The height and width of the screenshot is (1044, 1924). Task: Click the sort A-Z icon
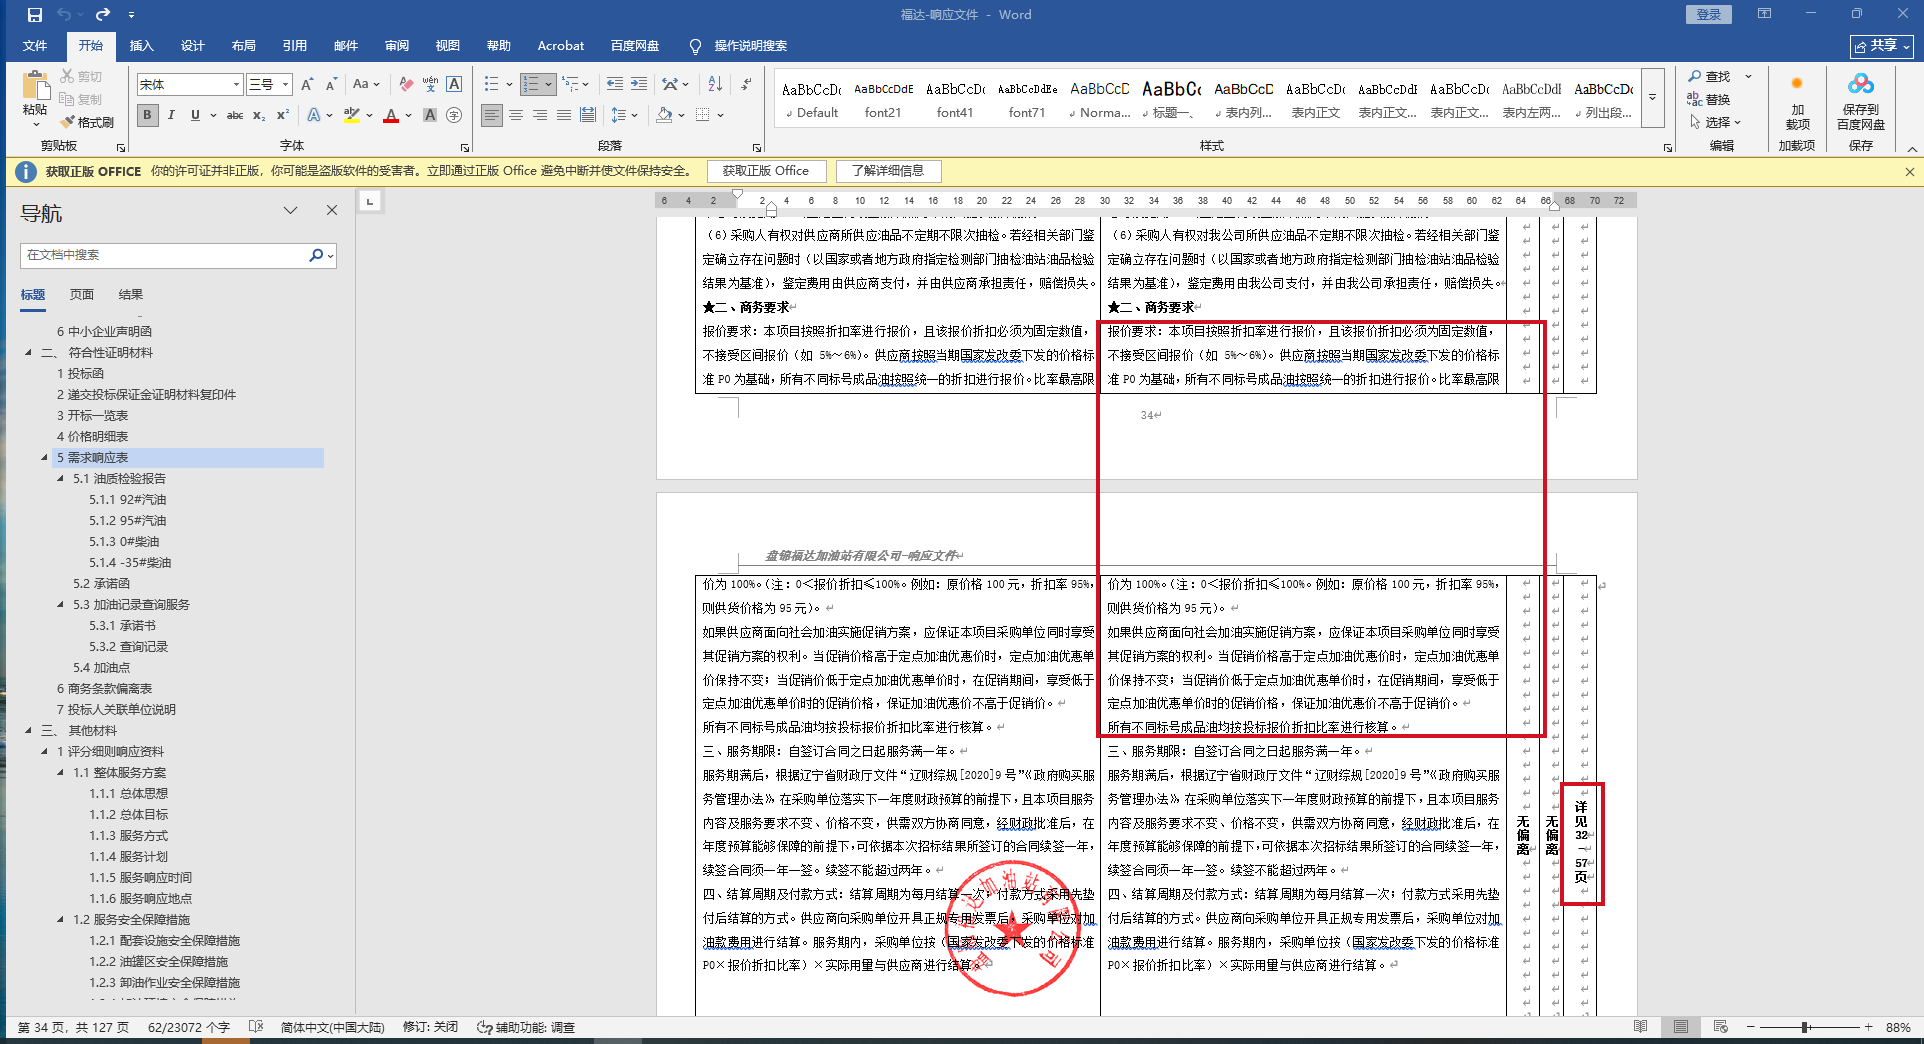715,85
